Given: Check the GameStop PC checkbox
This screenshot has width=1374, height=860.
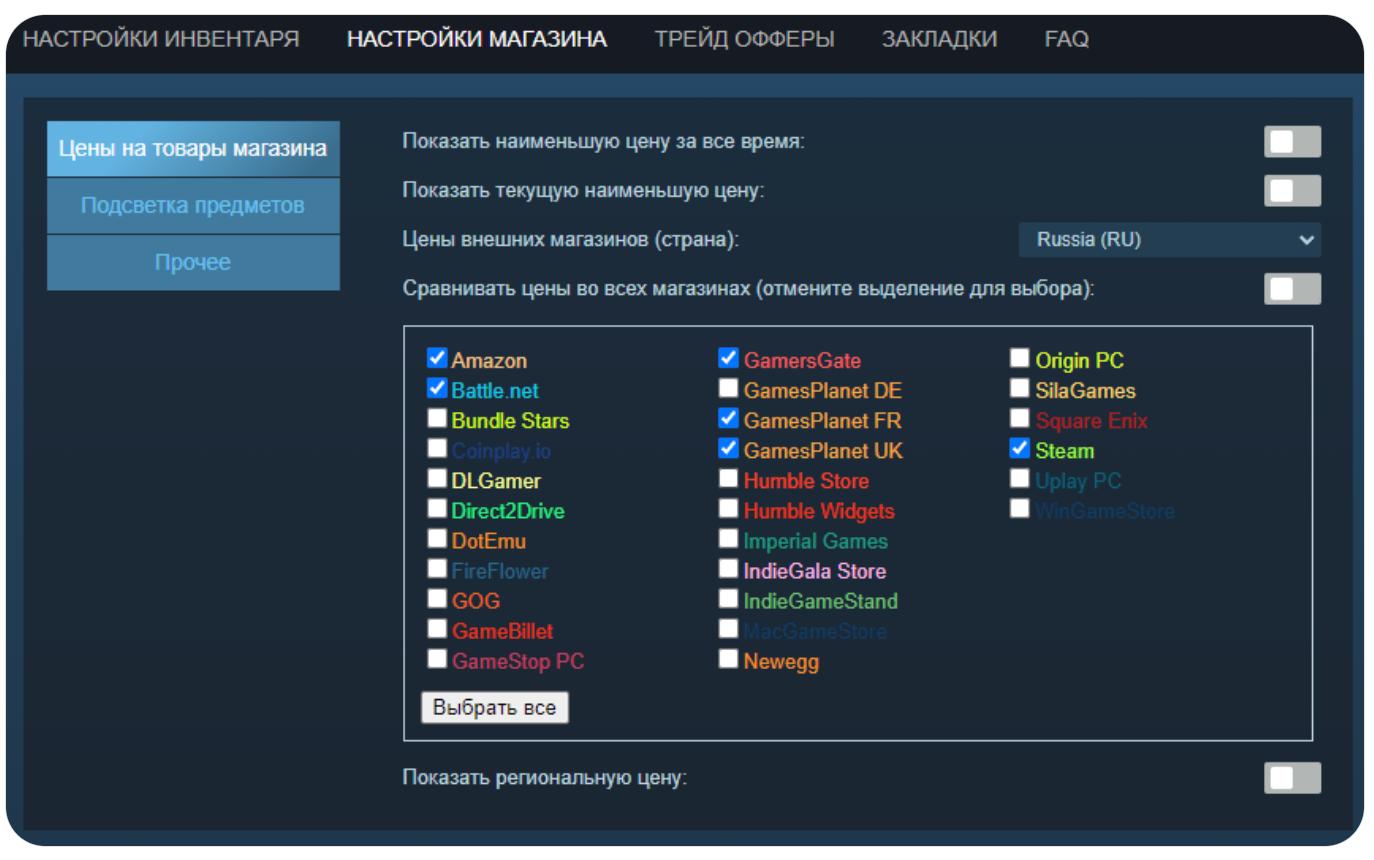Looking at the screenshot, I should 437,658.
